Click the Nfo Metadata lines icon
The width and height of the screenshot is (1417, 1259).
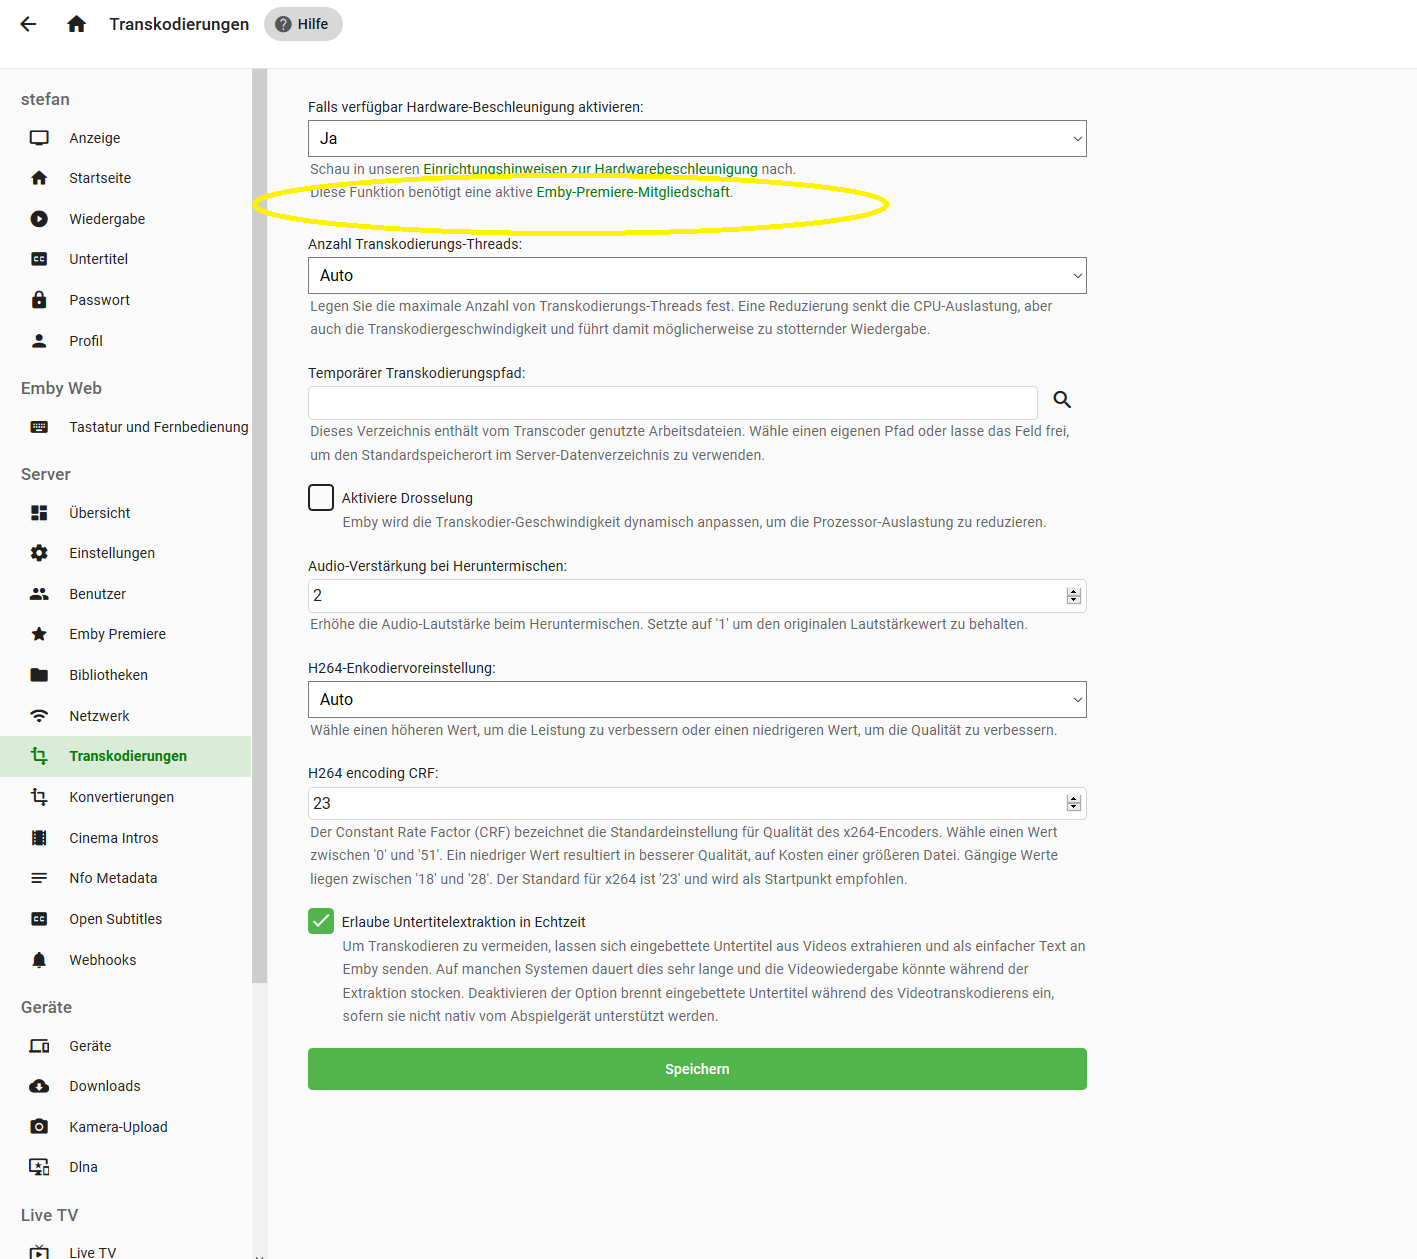tap(39, 878)
